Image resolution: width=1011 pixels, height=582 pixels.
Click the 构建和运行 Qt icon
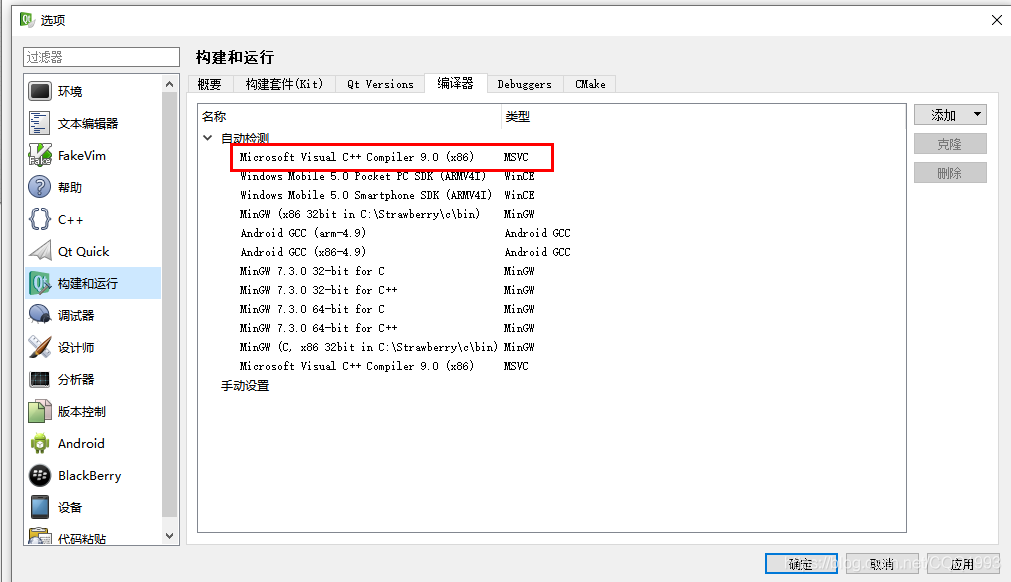pyautogui.click(x=39, y=283)
